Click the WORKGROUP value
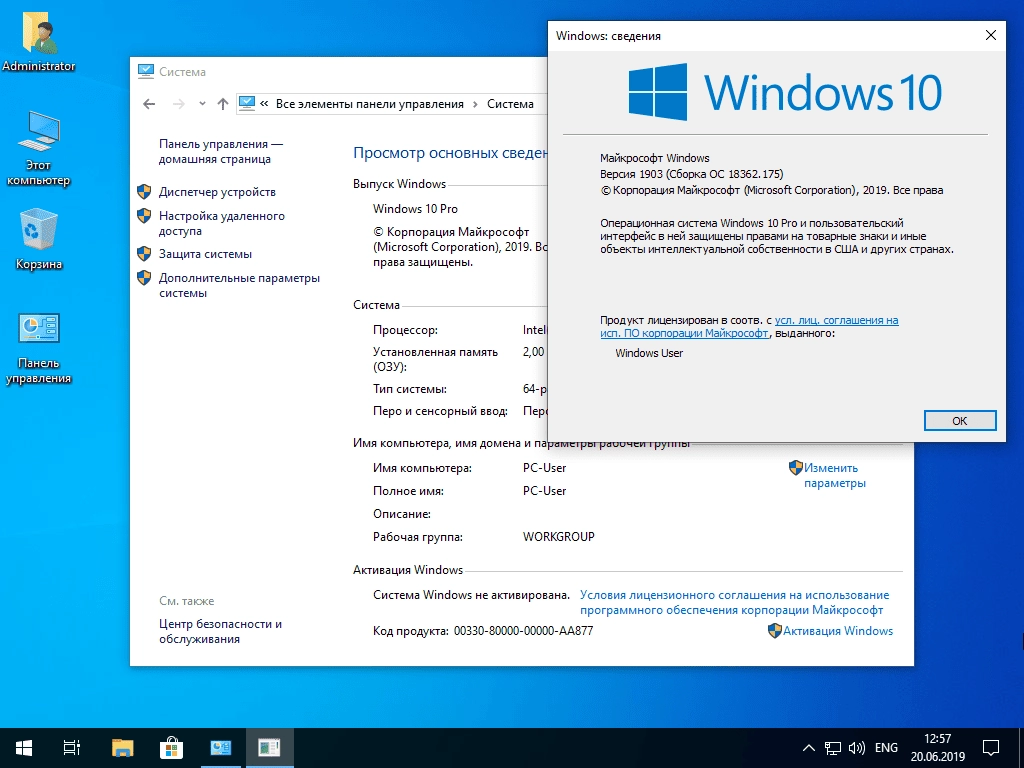Image resolution: width=1024 pixels, height=768 pixels. pos(558,537)
